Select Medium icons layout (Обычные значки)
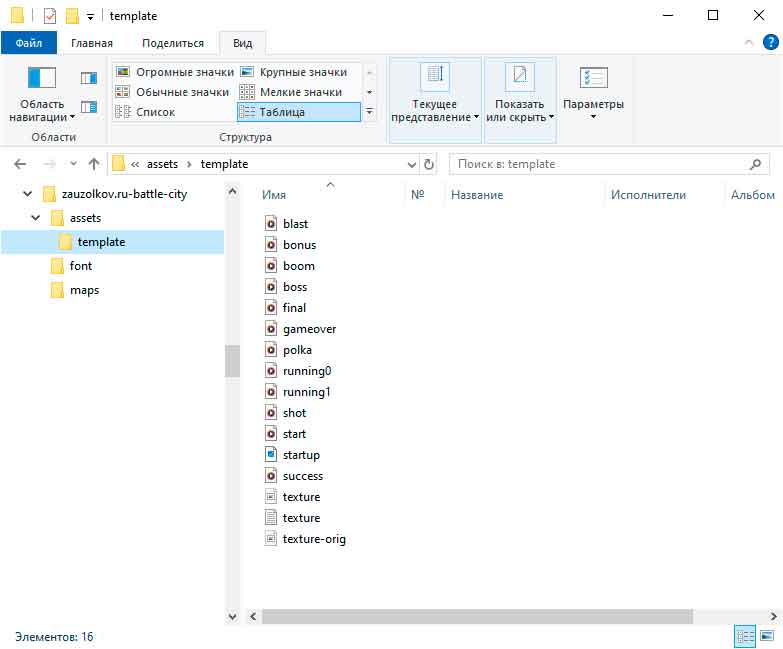Viewport: 783px width, 649px height. [172, 92]
